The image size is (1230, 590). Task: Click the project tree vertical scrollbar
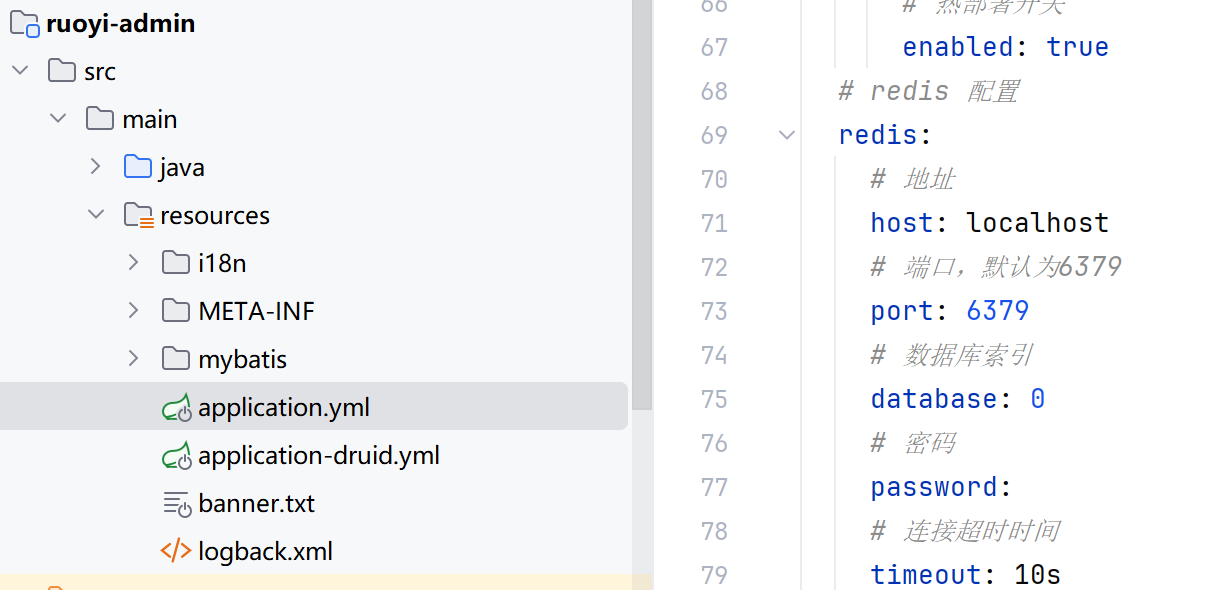click(642, 205)
